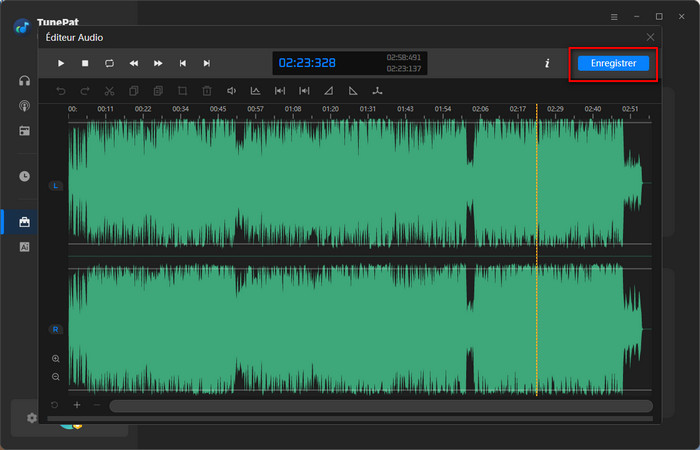
Task: Open the history clock in sidebar
Action: point(25,176)
